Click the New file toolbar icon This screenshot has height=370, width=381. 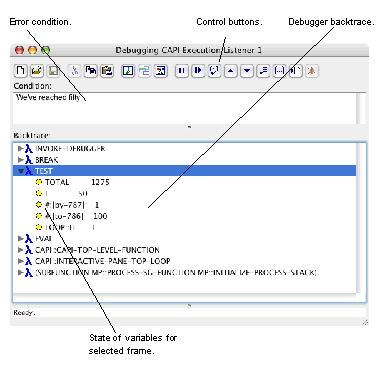point(21,71)
